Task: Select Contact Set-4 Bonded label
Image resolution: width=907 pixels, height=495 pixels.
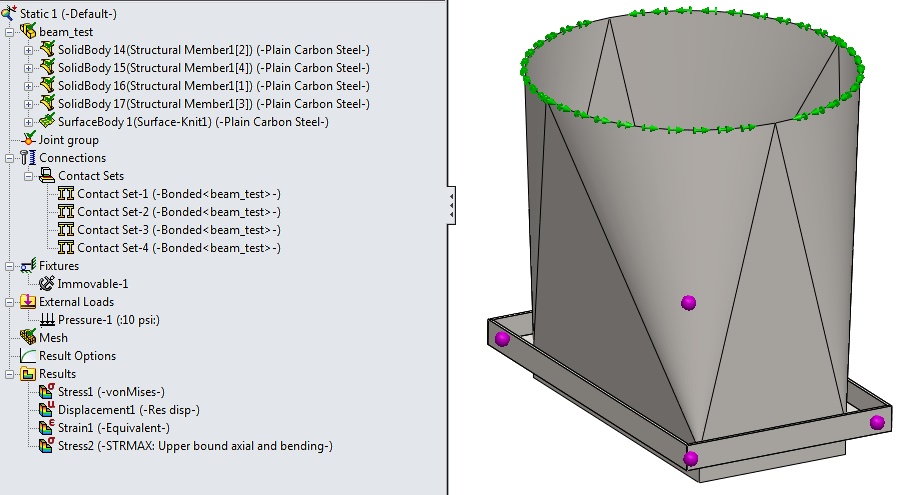Action: pos(179,248)
